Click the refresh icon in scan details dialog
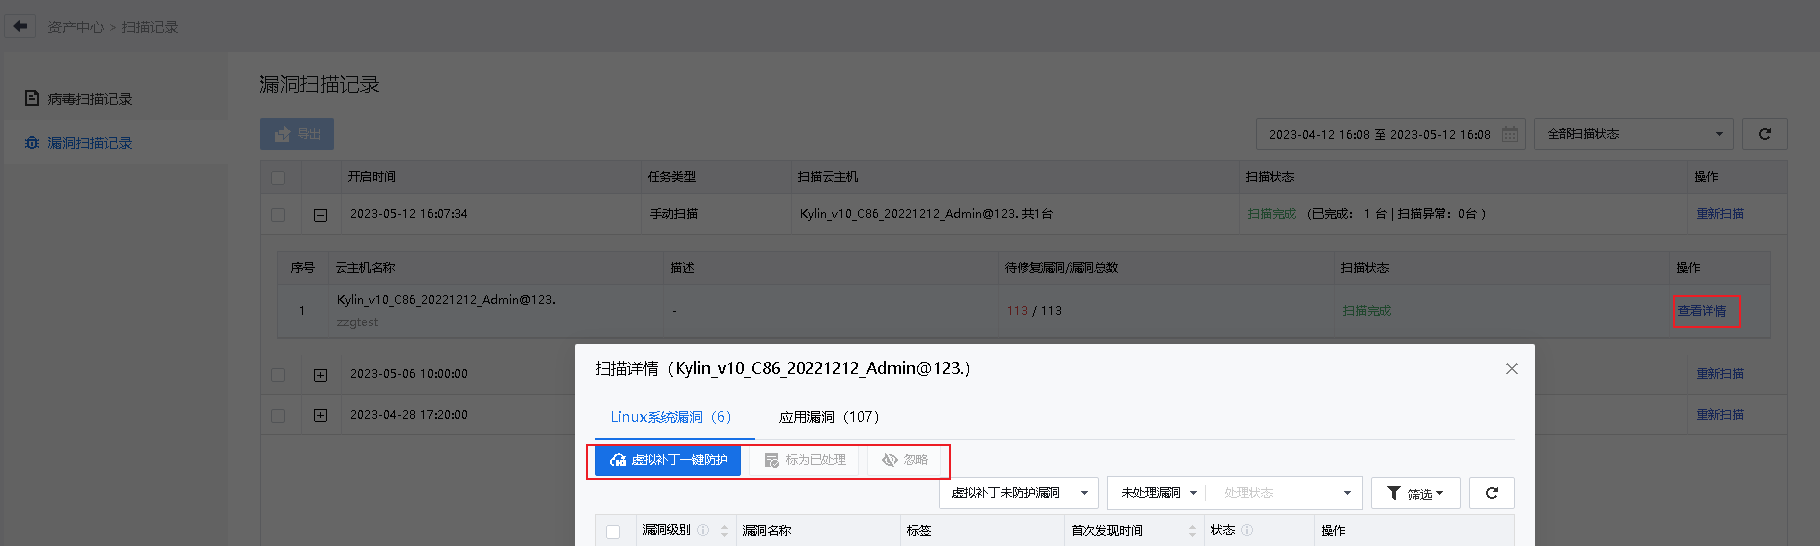This screenshot has width=1820, height=546. click(1492, 493)
